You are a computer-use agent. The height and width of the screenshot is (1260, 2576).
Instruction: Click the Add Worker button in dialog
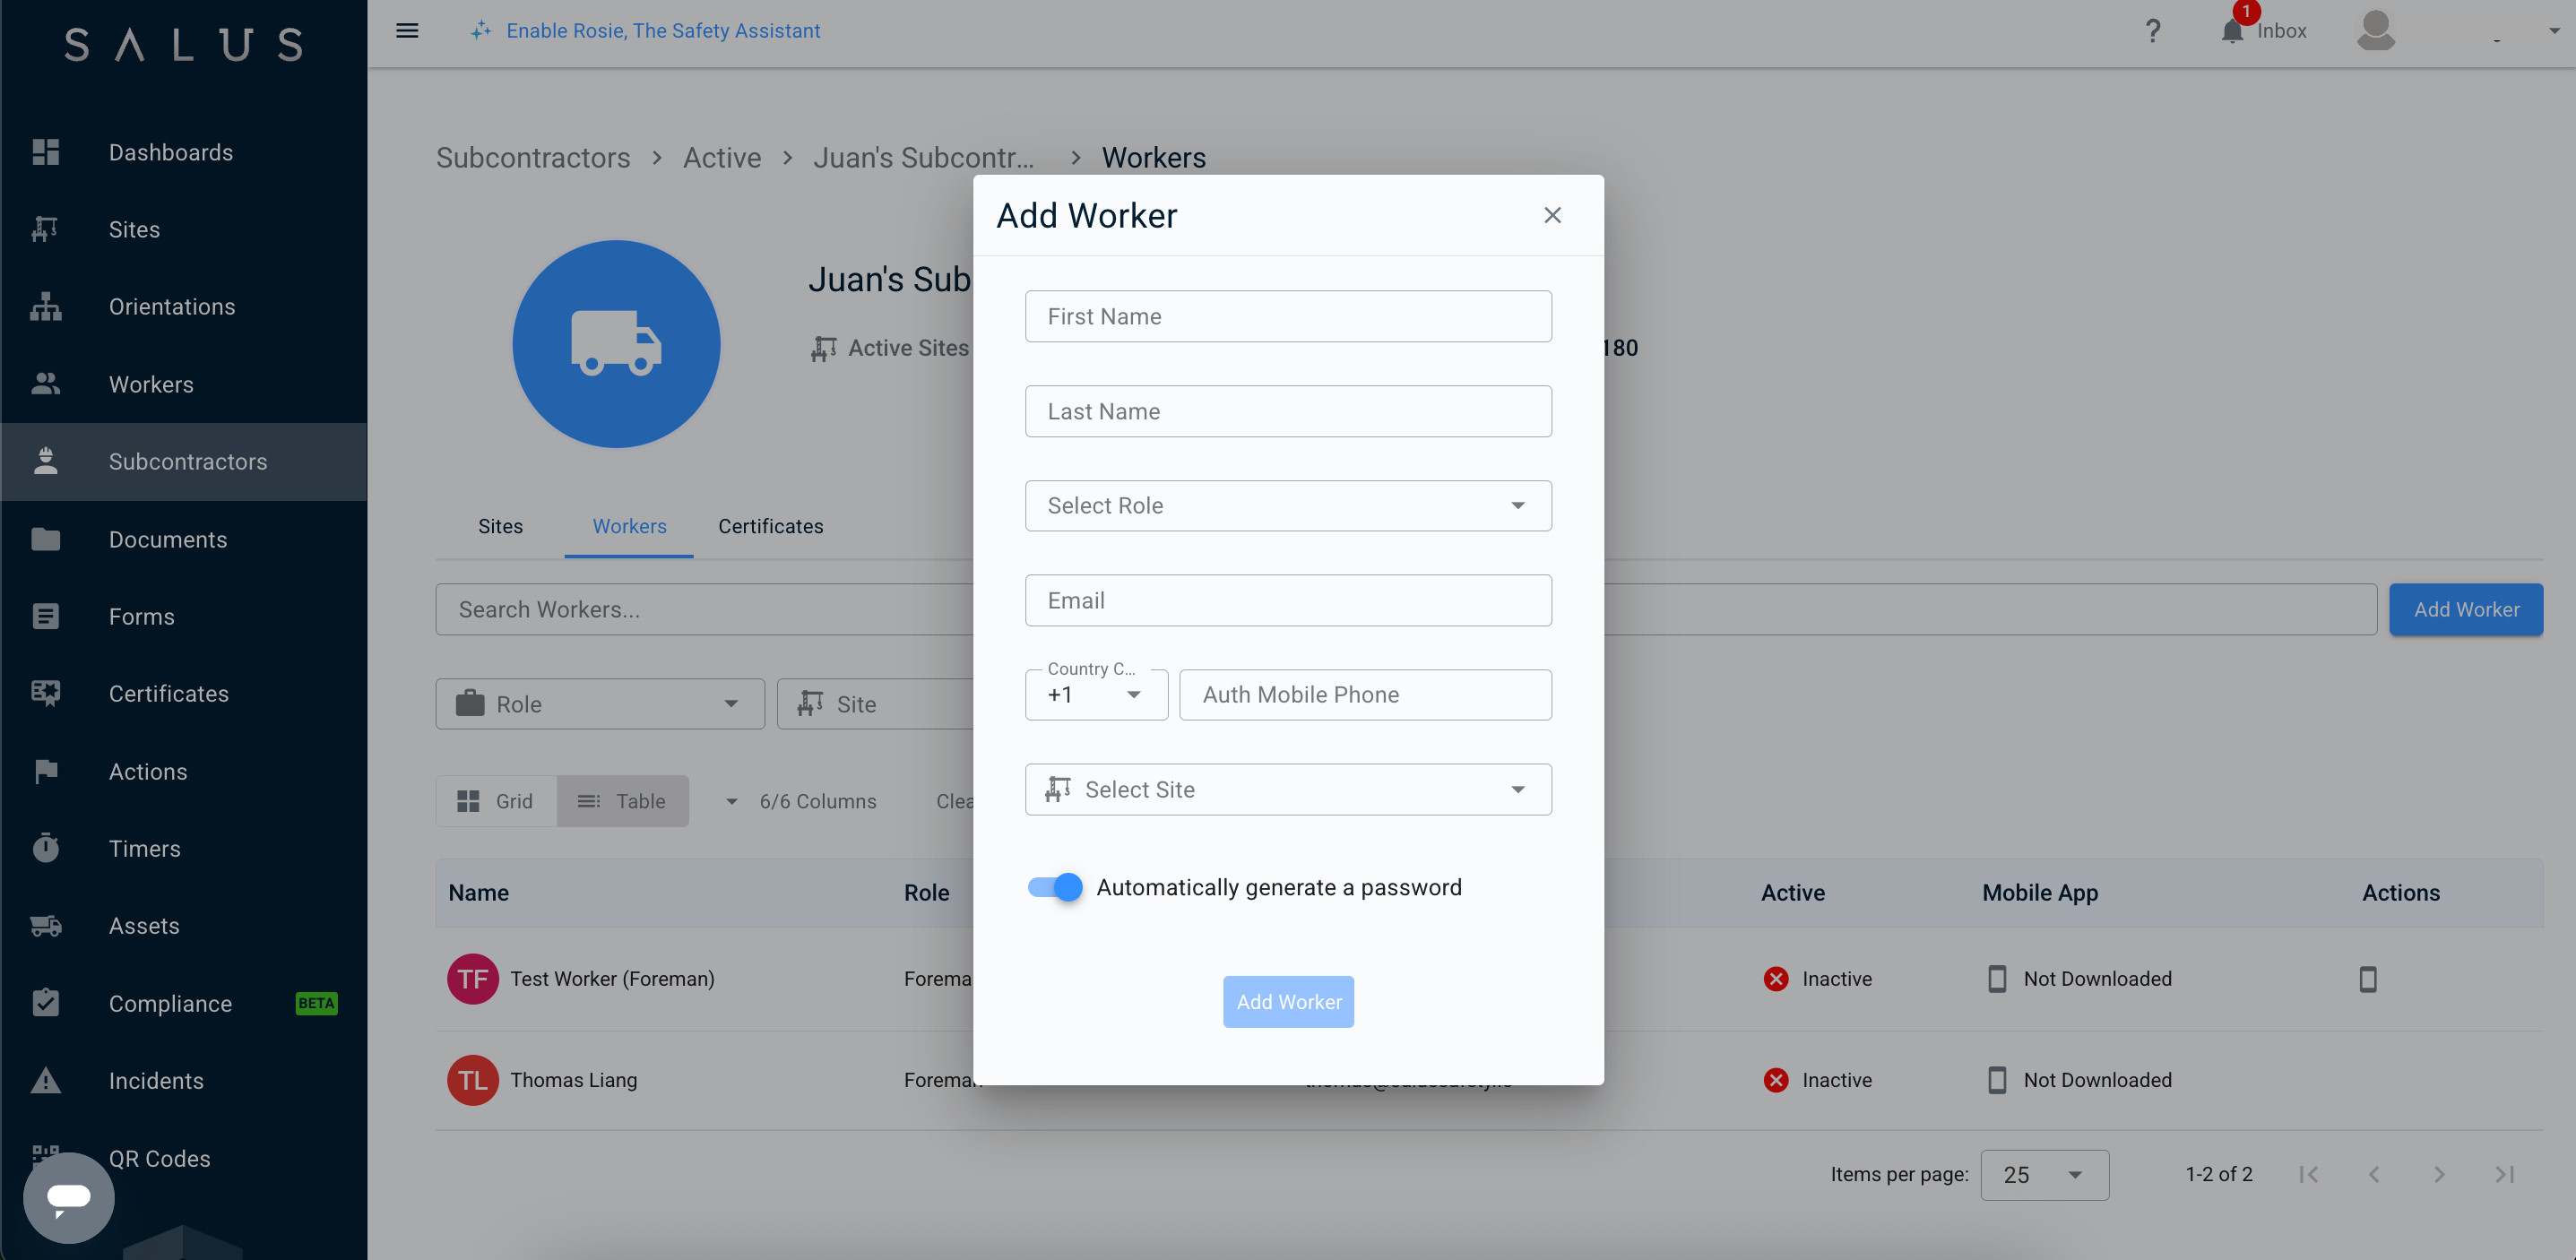pyautogui.click(x=1288, y=1002)
